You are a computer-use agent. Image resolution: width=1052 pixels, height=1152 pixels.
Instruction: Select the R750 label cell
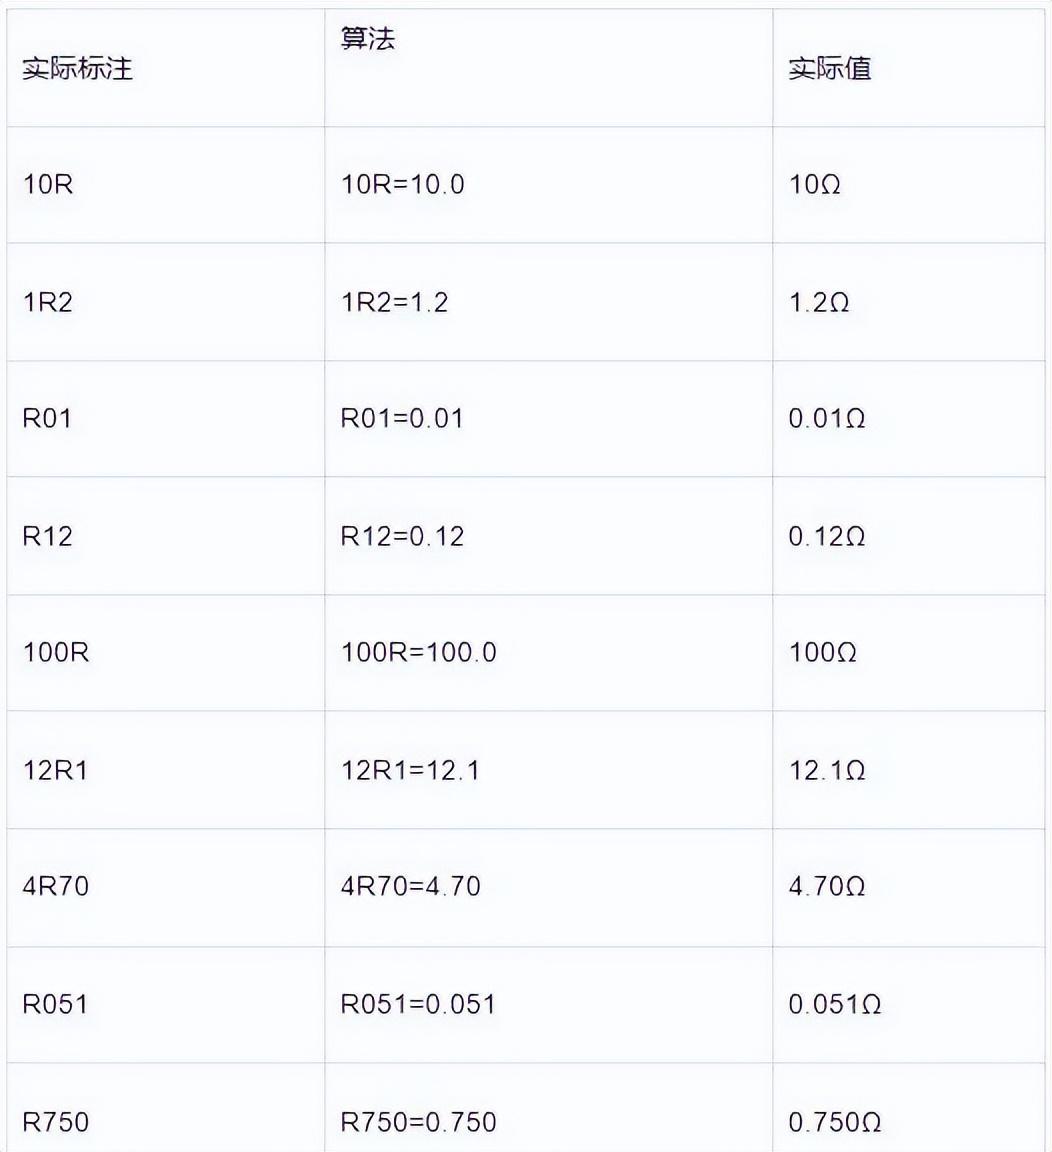pyautogui.click(x=56, y=1122)
